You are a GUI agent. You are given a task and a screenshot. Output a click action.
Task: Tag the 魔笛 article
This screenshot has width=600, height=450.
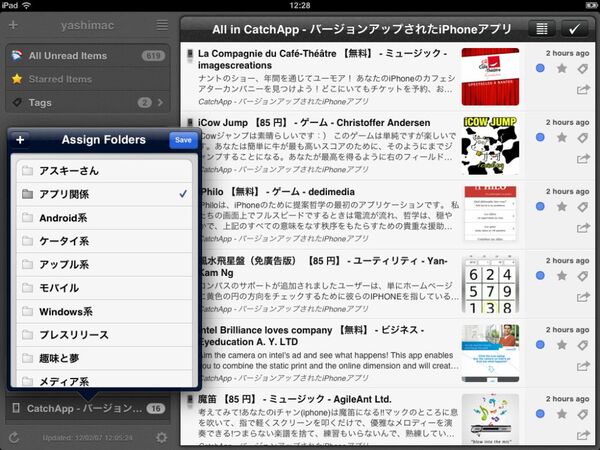click(582, 414)
